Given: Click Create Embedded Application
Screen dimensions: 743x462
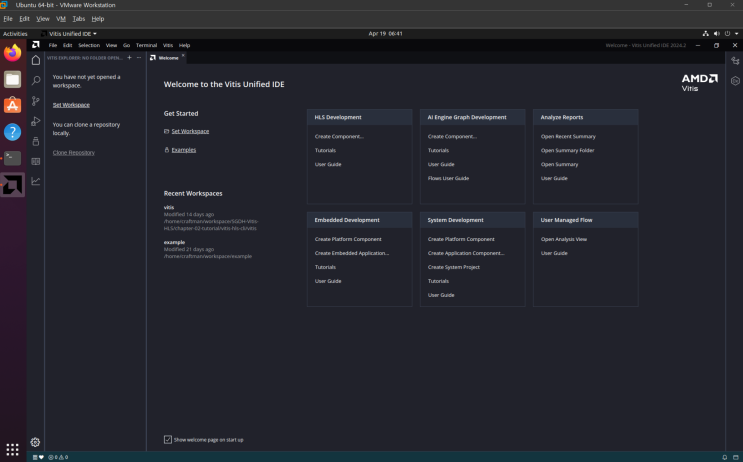Looking at the screenshot, I should [352, 253].
